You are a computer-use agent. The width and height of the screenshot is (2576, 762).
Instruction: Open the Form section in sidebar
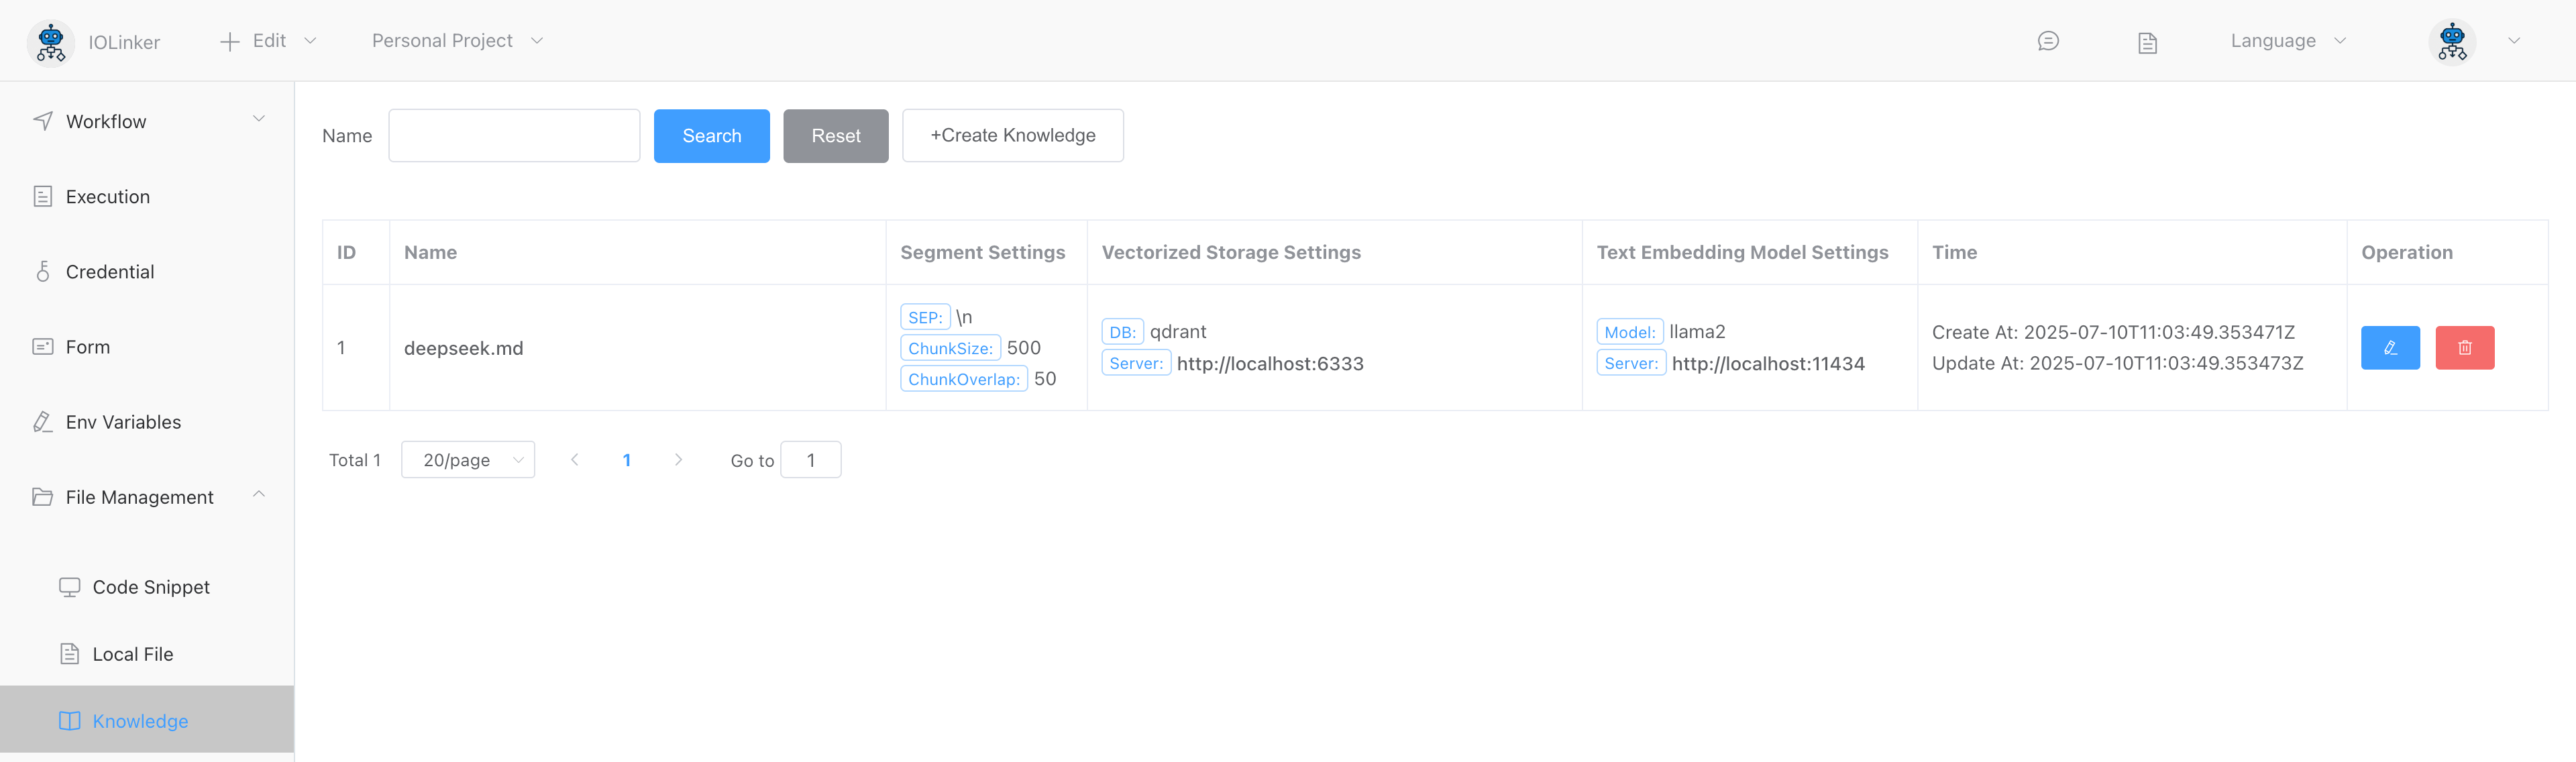coord(88,347)
